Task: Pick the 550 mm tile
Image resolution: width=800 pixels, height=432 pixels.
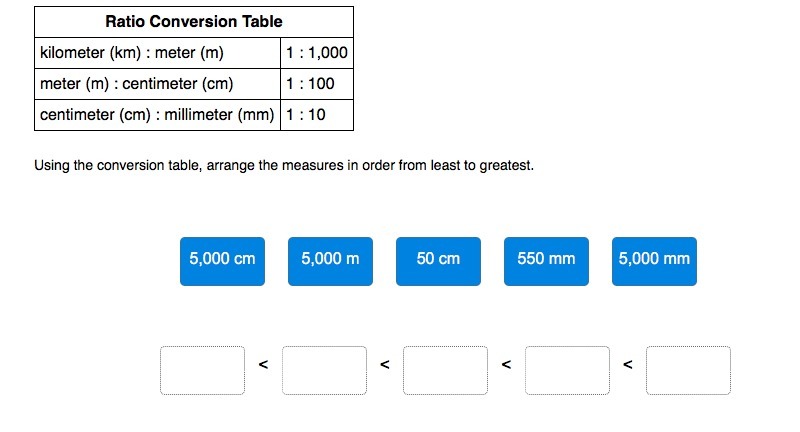Action: [x=546, y=261]
